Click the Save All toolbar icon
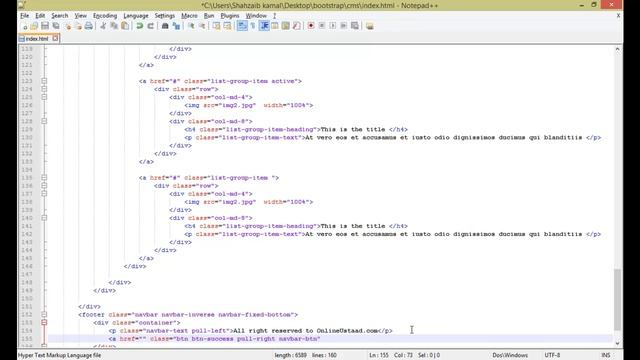Screen dimensions: 640x360 tap(56, 26)
